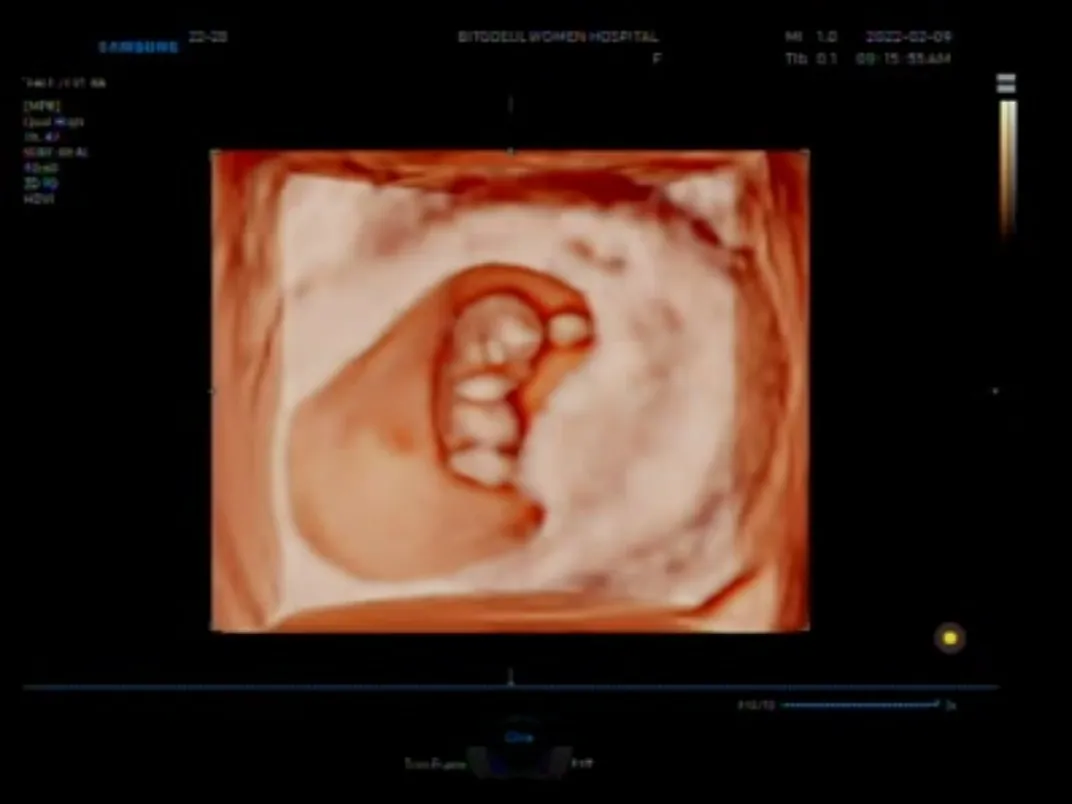Image resolution: width=1072 pixels, height=804 pixels.
Task: Click the hospital name header text
Action: 558,36
